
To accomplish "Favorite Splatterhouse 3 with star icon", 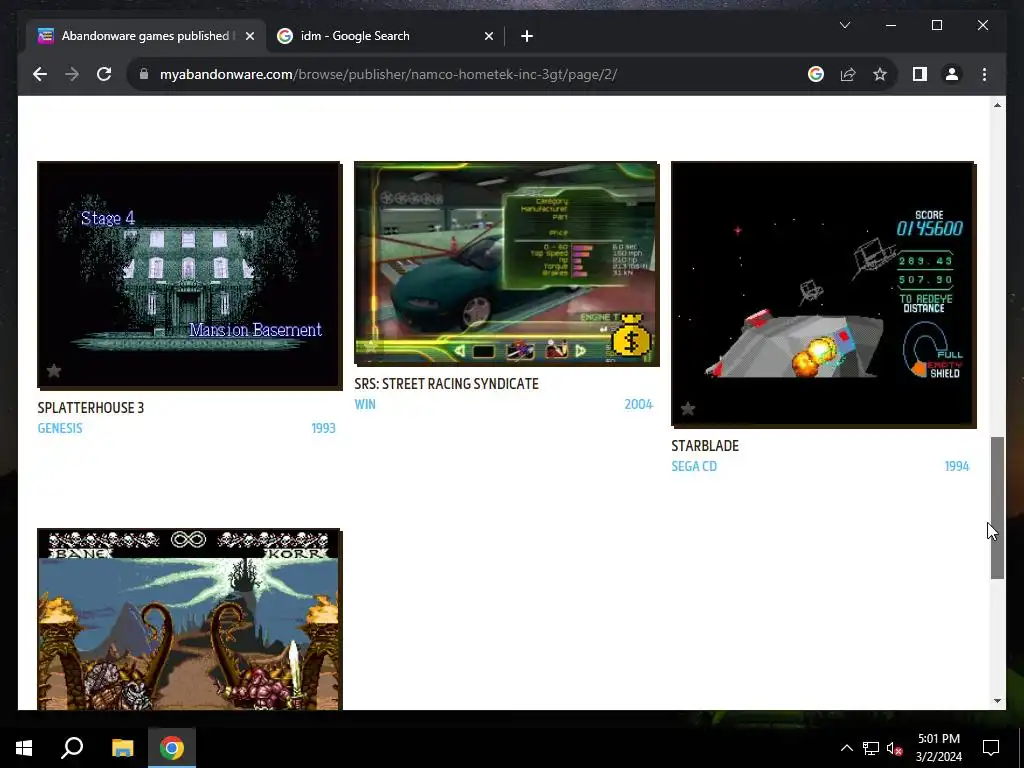I will [54, 371].
